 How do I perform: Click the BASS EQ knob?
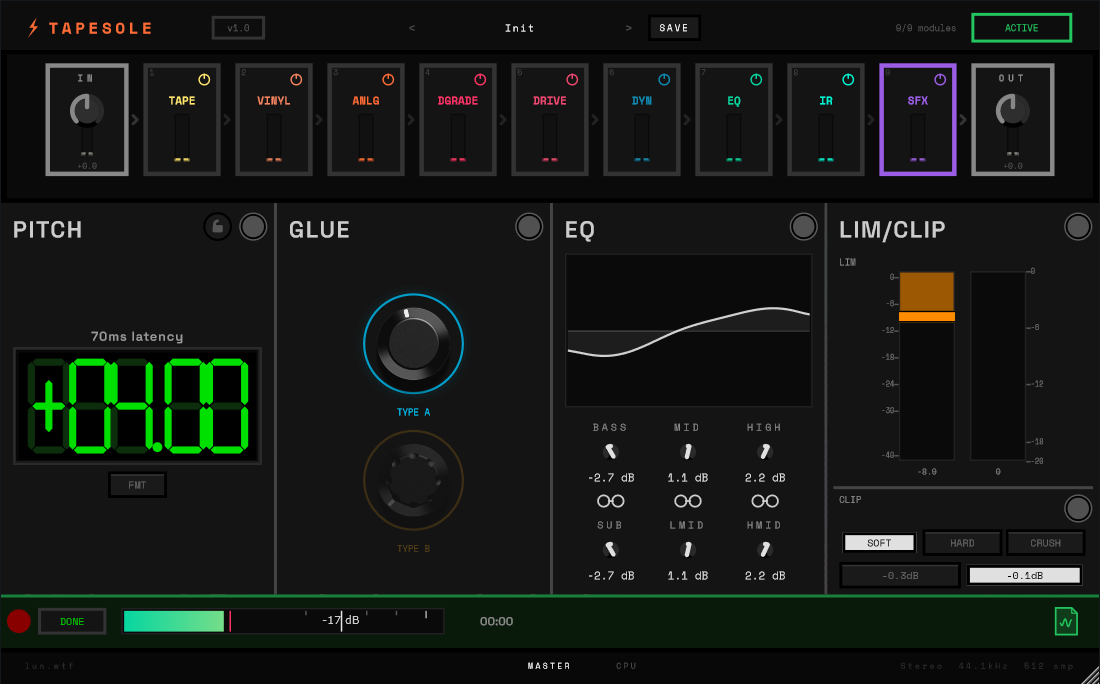(610, 451)
